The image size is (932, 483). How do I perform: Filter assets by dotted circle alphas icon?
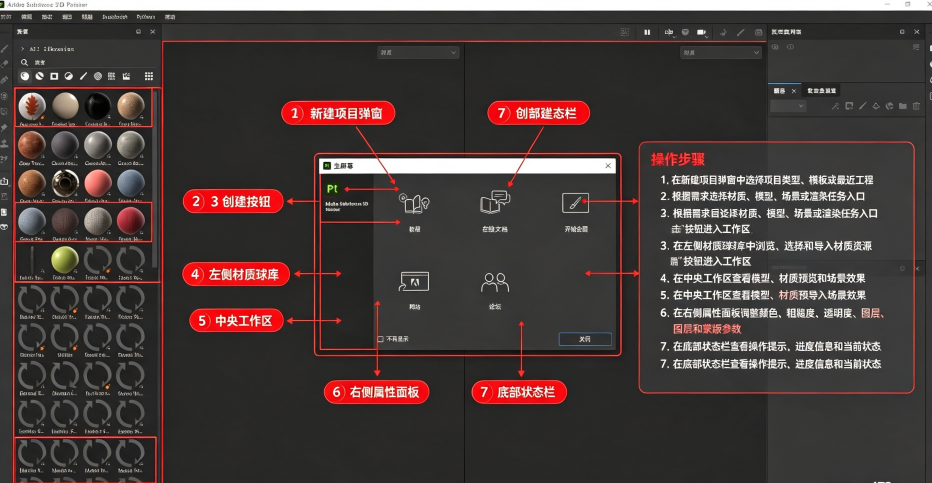pos(97,76)
